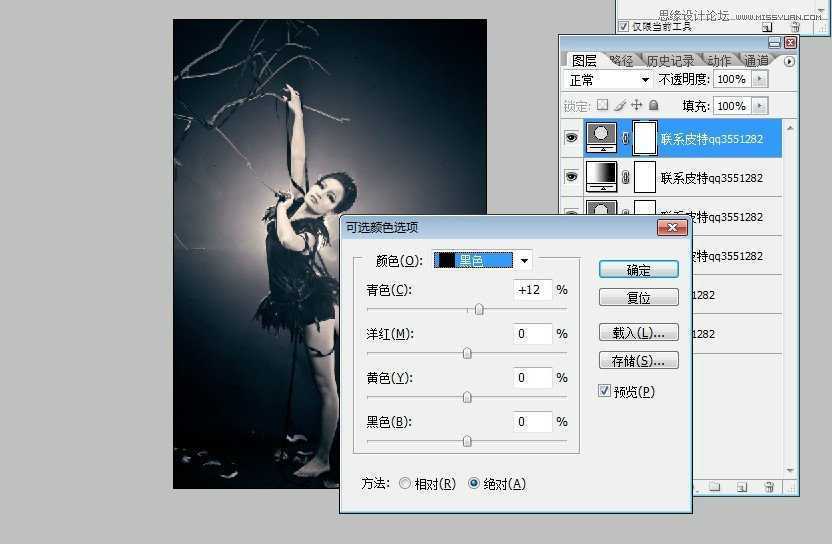Click the highlighted layer's adjustment thumbnail
The height and width of the screenshot is (544, 832).
click(601, 137)
